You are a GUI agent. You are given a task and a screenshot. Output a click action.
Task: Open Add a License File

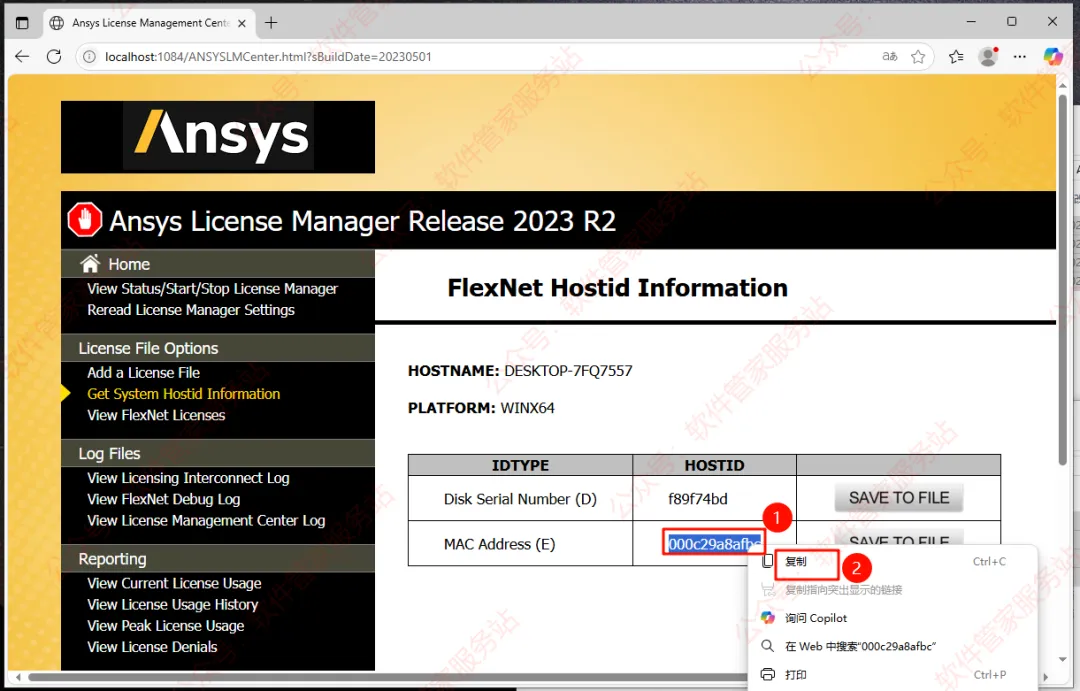click(x=143, y=373)
